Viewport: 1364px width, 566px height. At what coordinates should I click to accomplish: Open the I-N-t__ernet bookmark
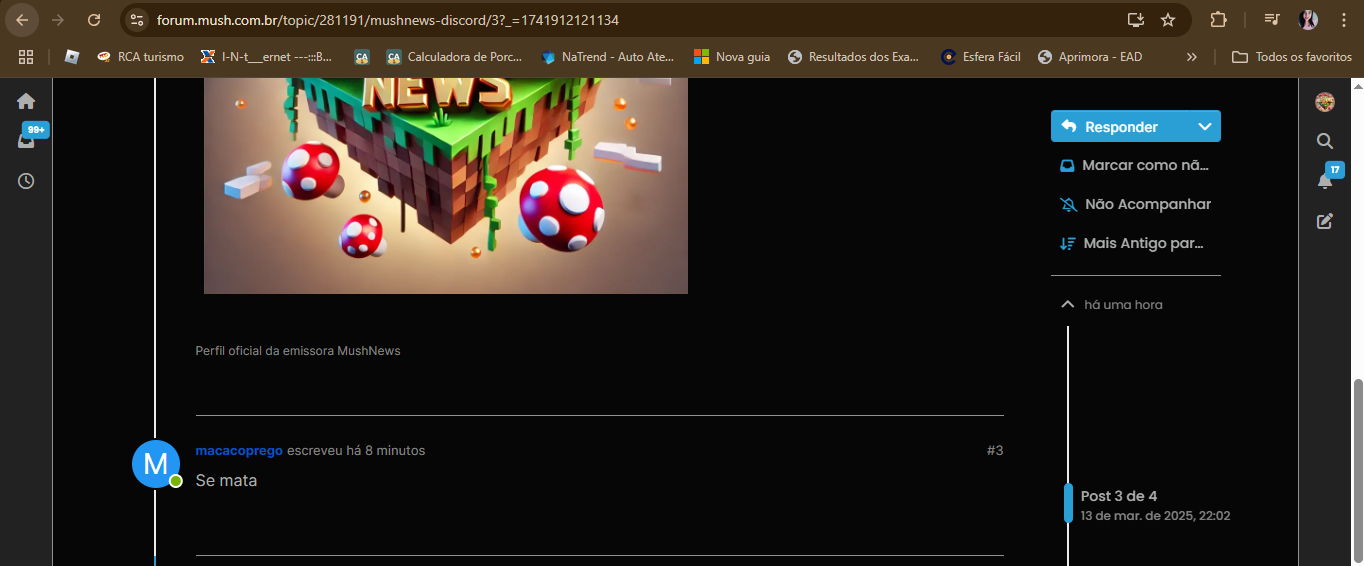pyautogui.click(x=267, y=57)
